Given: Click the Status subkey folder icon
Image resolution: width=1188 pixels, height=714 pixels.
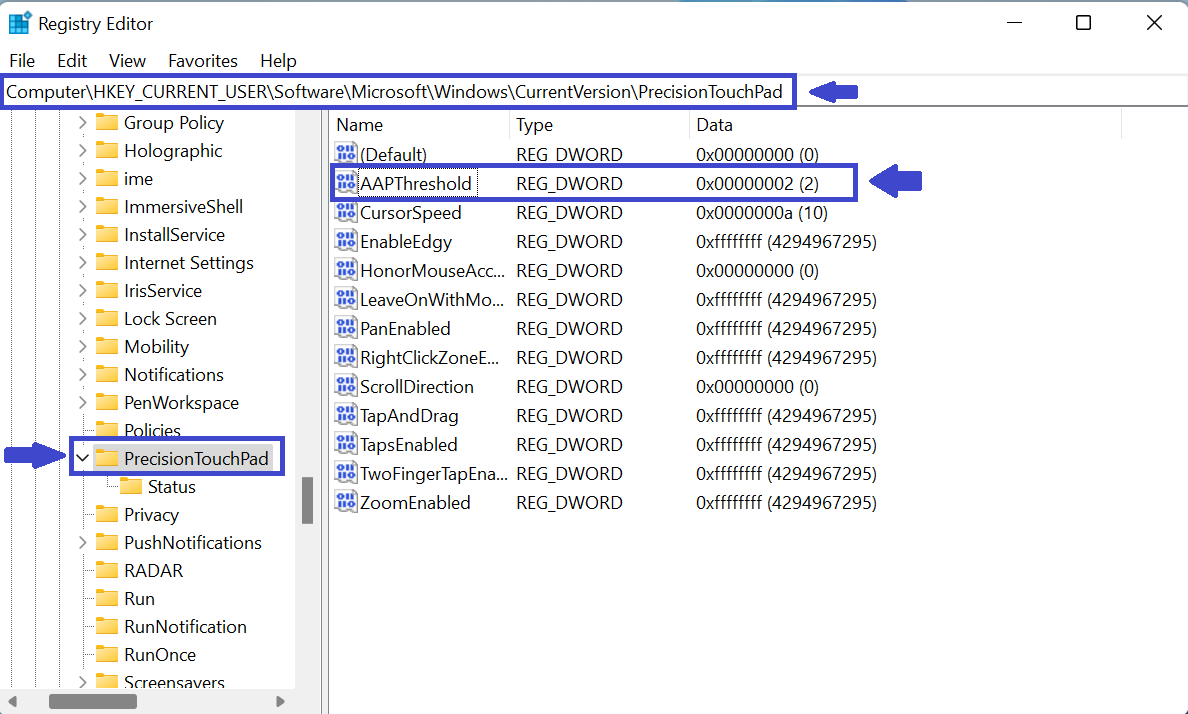Looking at the screenshot, I should point(130,487).
